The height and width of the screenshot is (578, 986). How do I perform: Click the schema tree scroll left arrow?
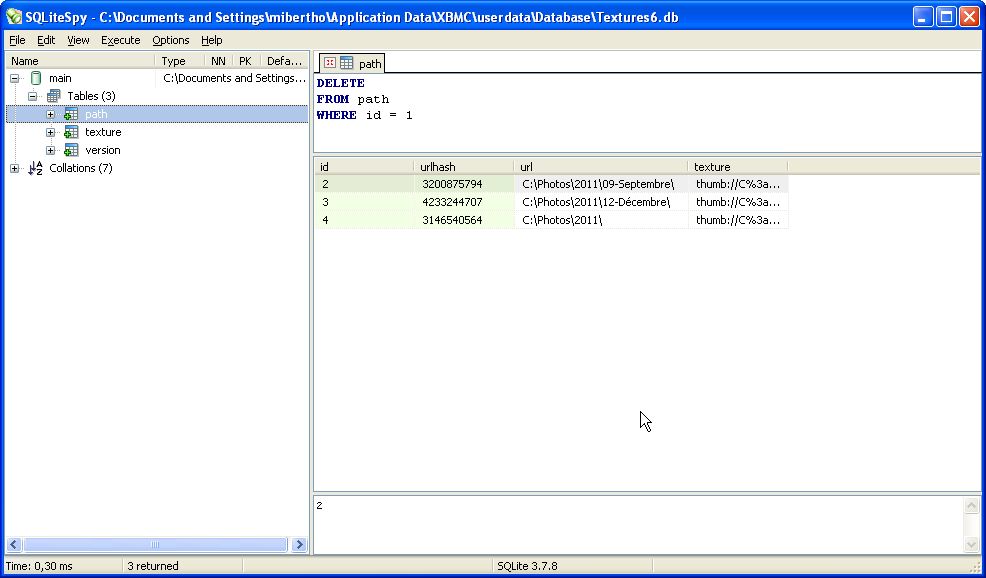pyautogui.click(x=14, y=545)
